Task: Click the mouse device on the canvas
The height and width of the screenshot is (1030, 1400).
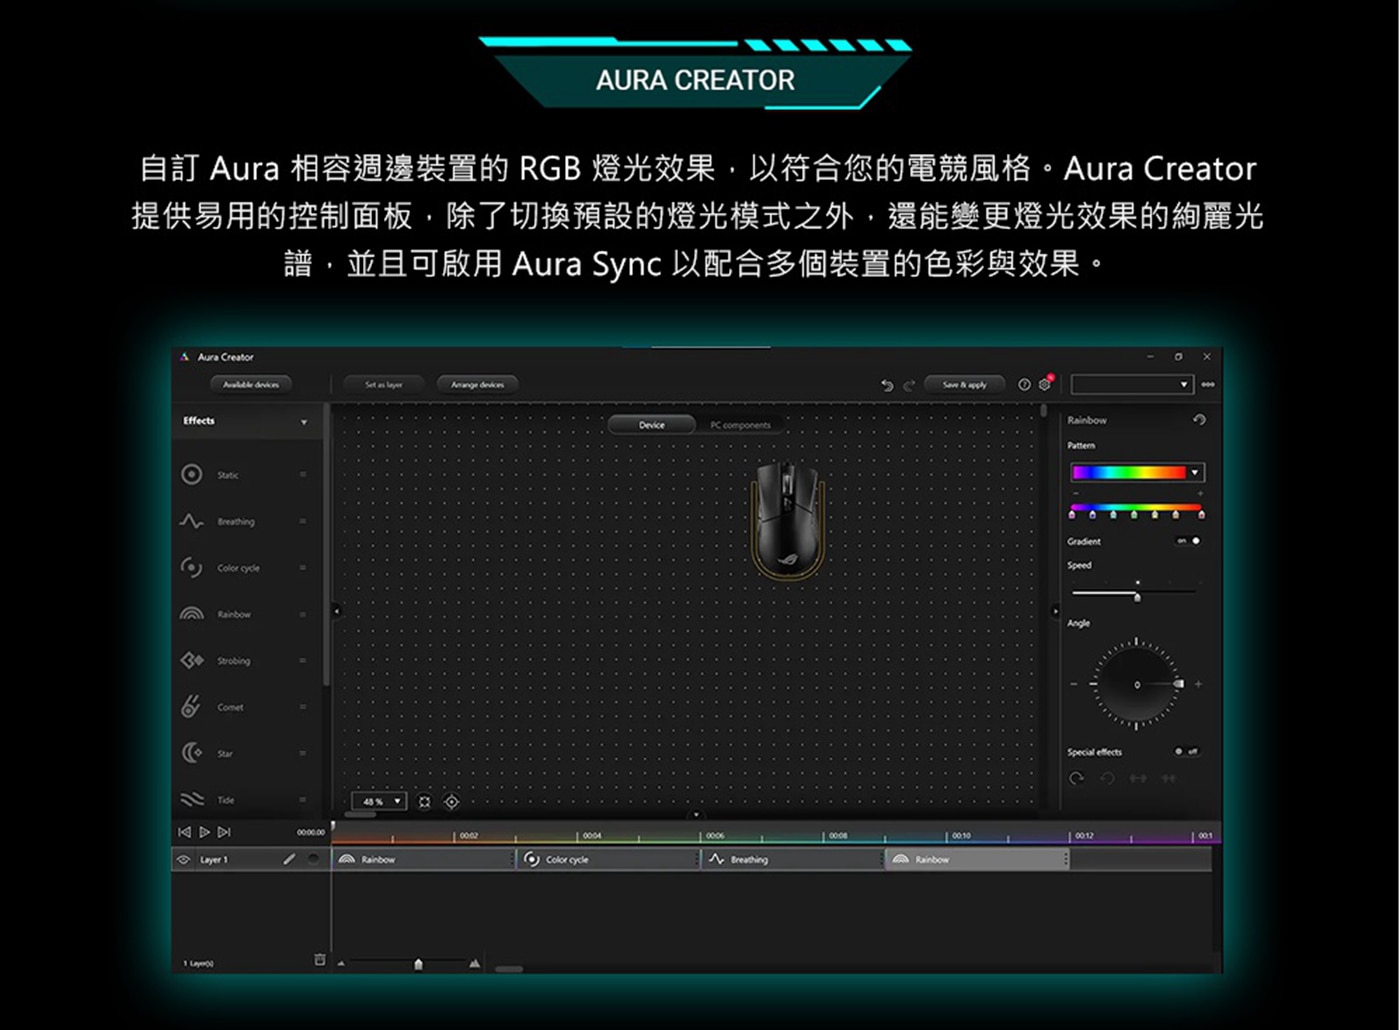Action: pyautogui.click(x=788, y=520)
